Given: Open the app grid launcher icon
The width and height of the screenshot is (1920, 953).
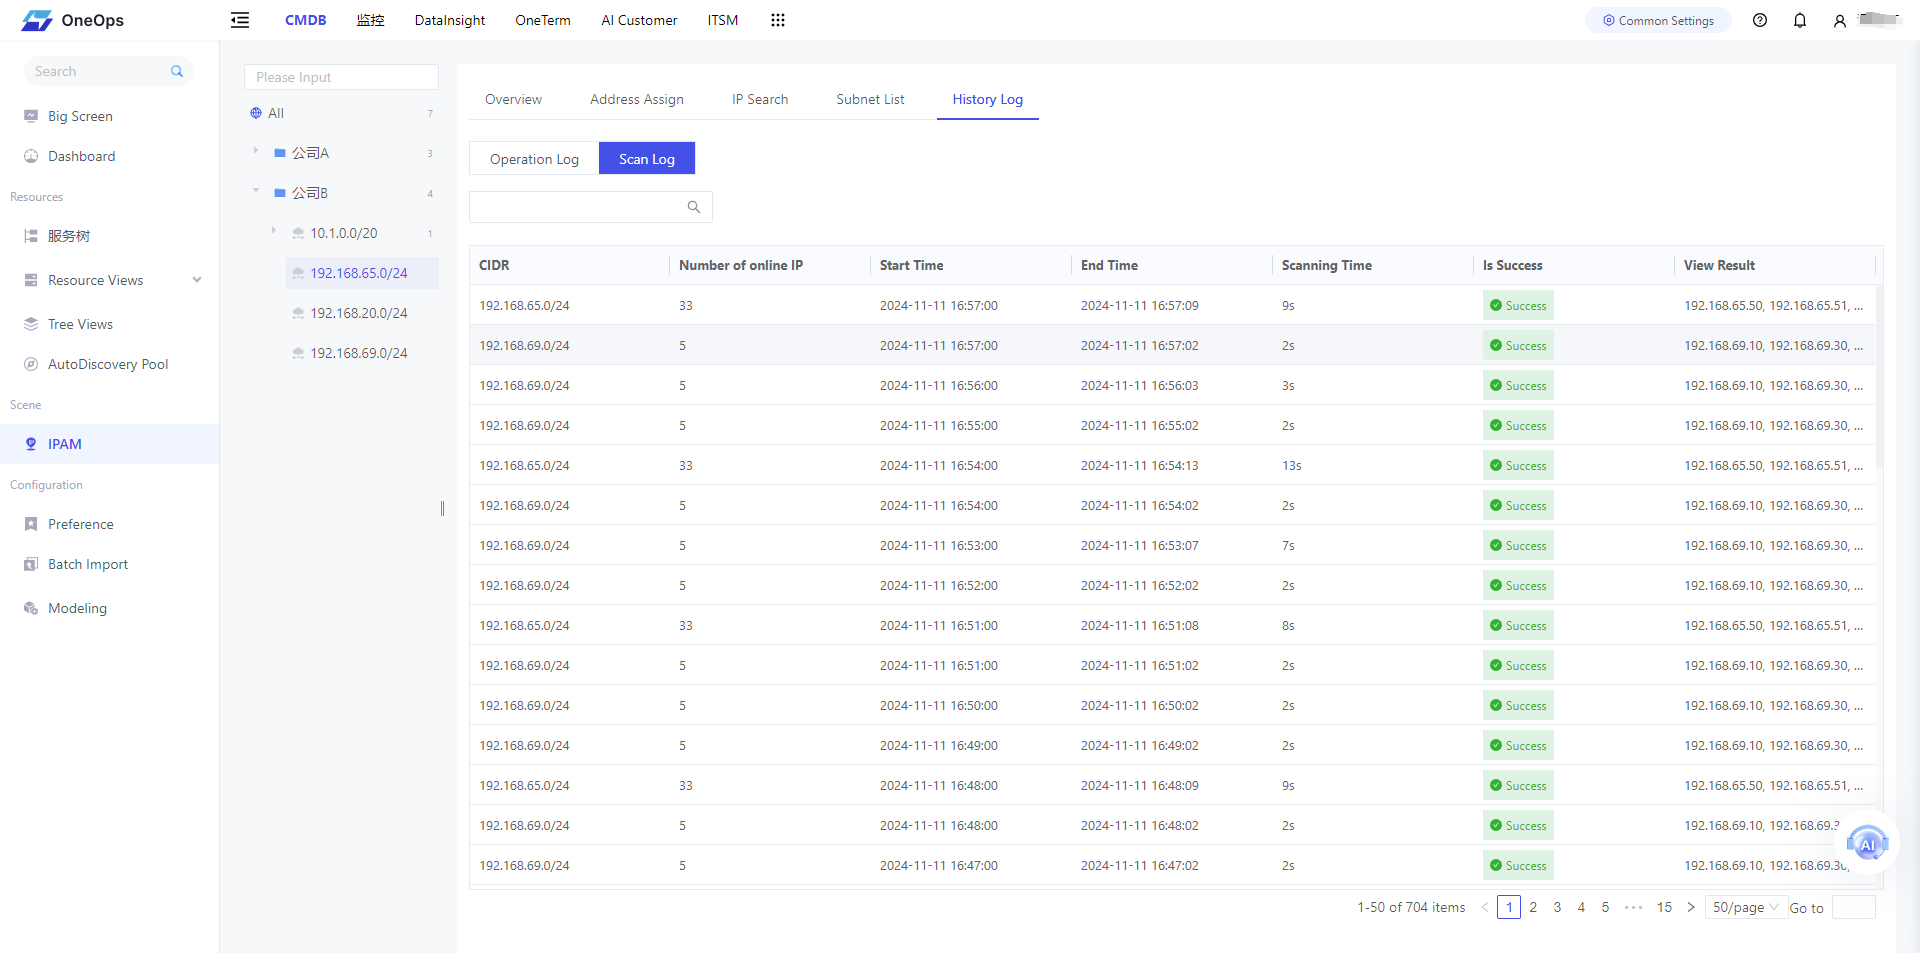Looking at the screenshot, I should point(778,20).
